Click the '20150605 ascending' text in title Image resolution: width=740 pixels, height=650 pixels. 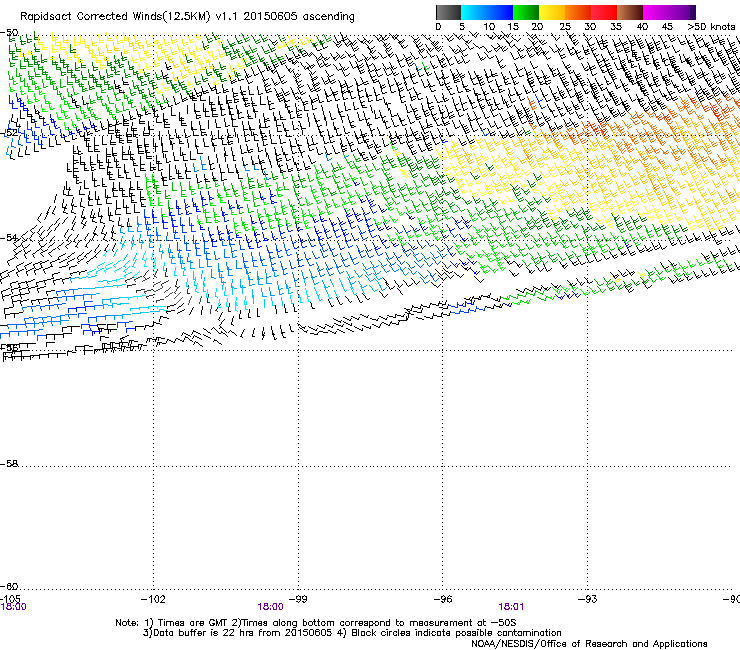299,16
